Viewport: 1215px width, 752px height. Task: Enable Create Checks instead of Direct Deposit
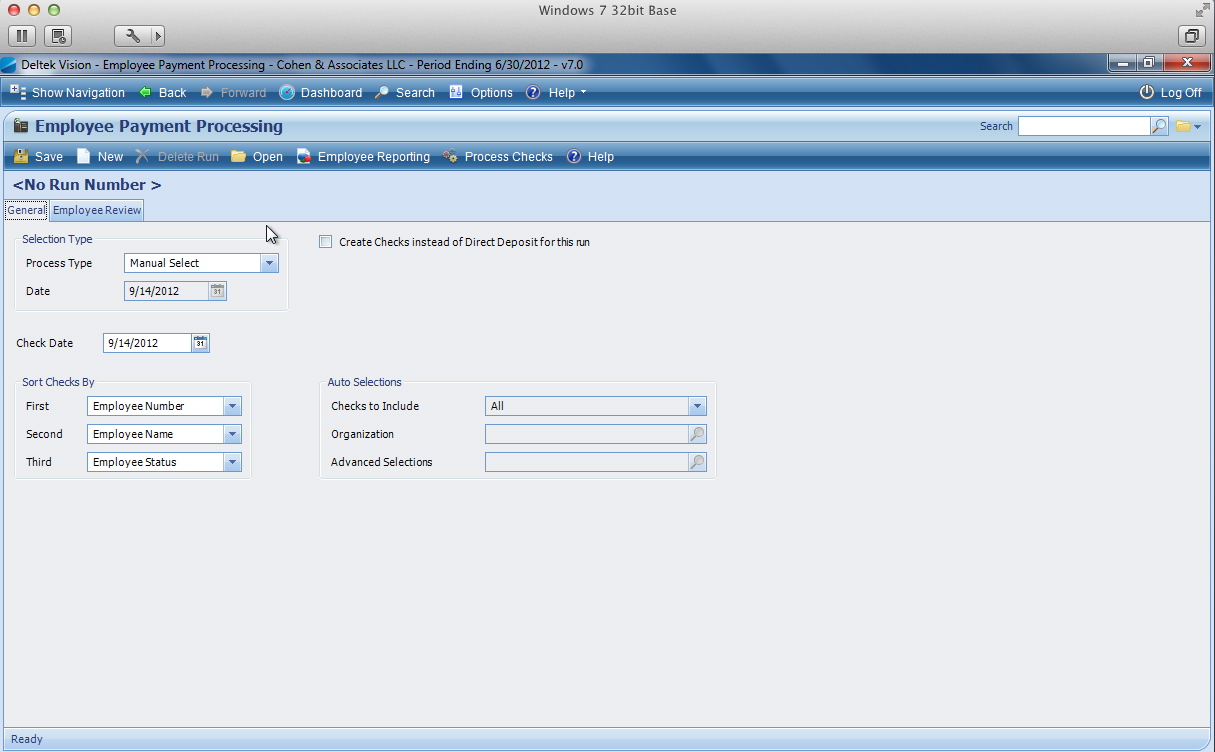326,242
